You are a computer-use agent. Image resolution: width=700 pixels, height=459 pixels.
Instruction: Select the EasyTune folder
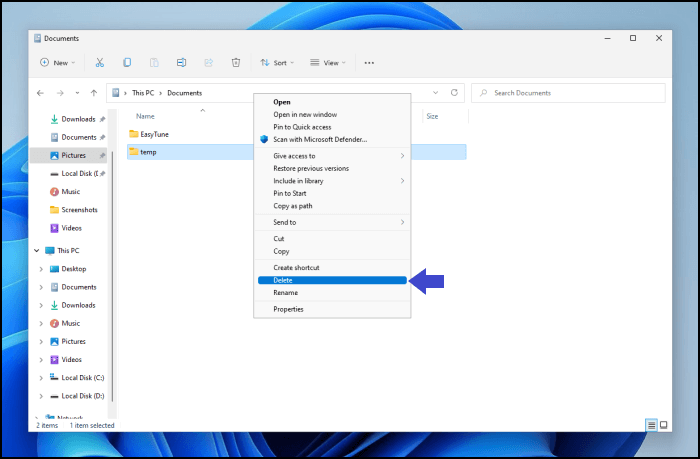pos(154,133)
